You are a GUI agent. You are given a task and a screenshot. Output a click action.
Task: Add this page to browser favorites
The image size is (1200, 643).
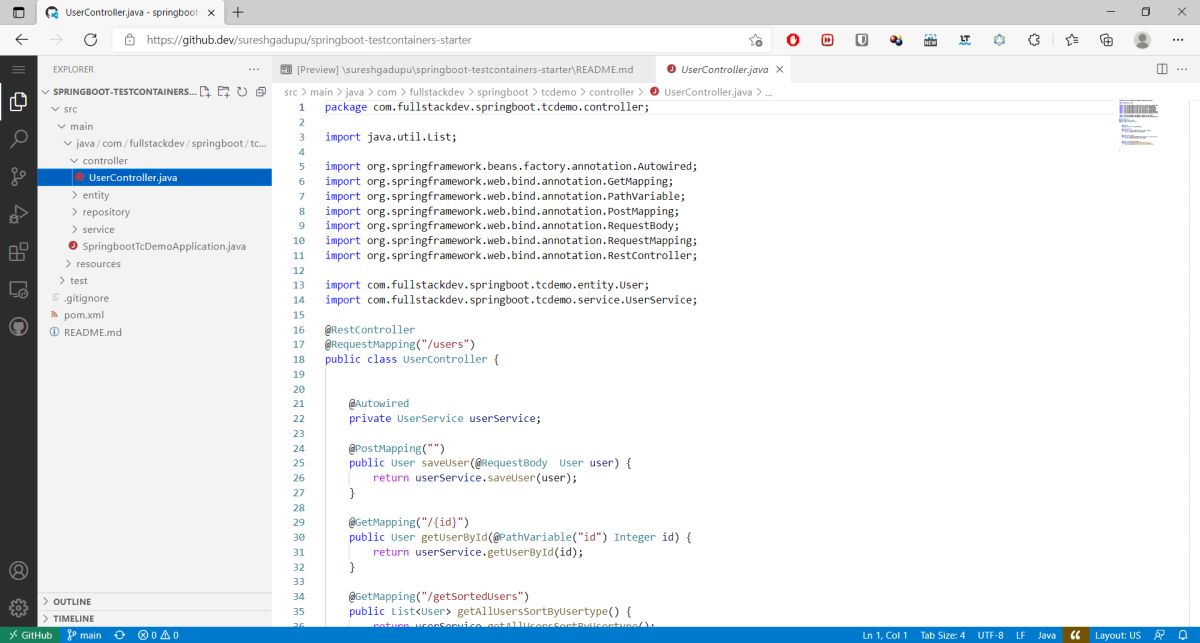coord(756,40)
